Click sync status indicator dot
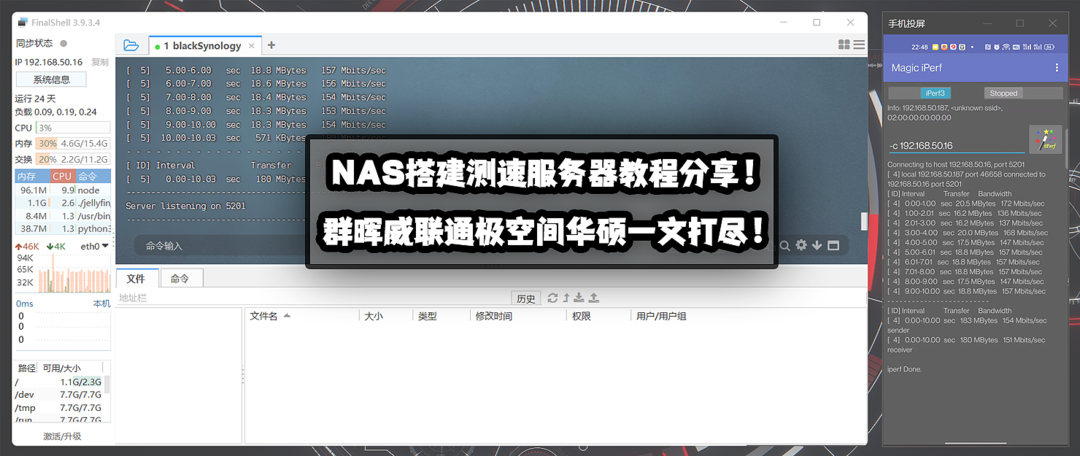Image resolution: width=1080 pixels, height=456 pixels. click(63, 43)
